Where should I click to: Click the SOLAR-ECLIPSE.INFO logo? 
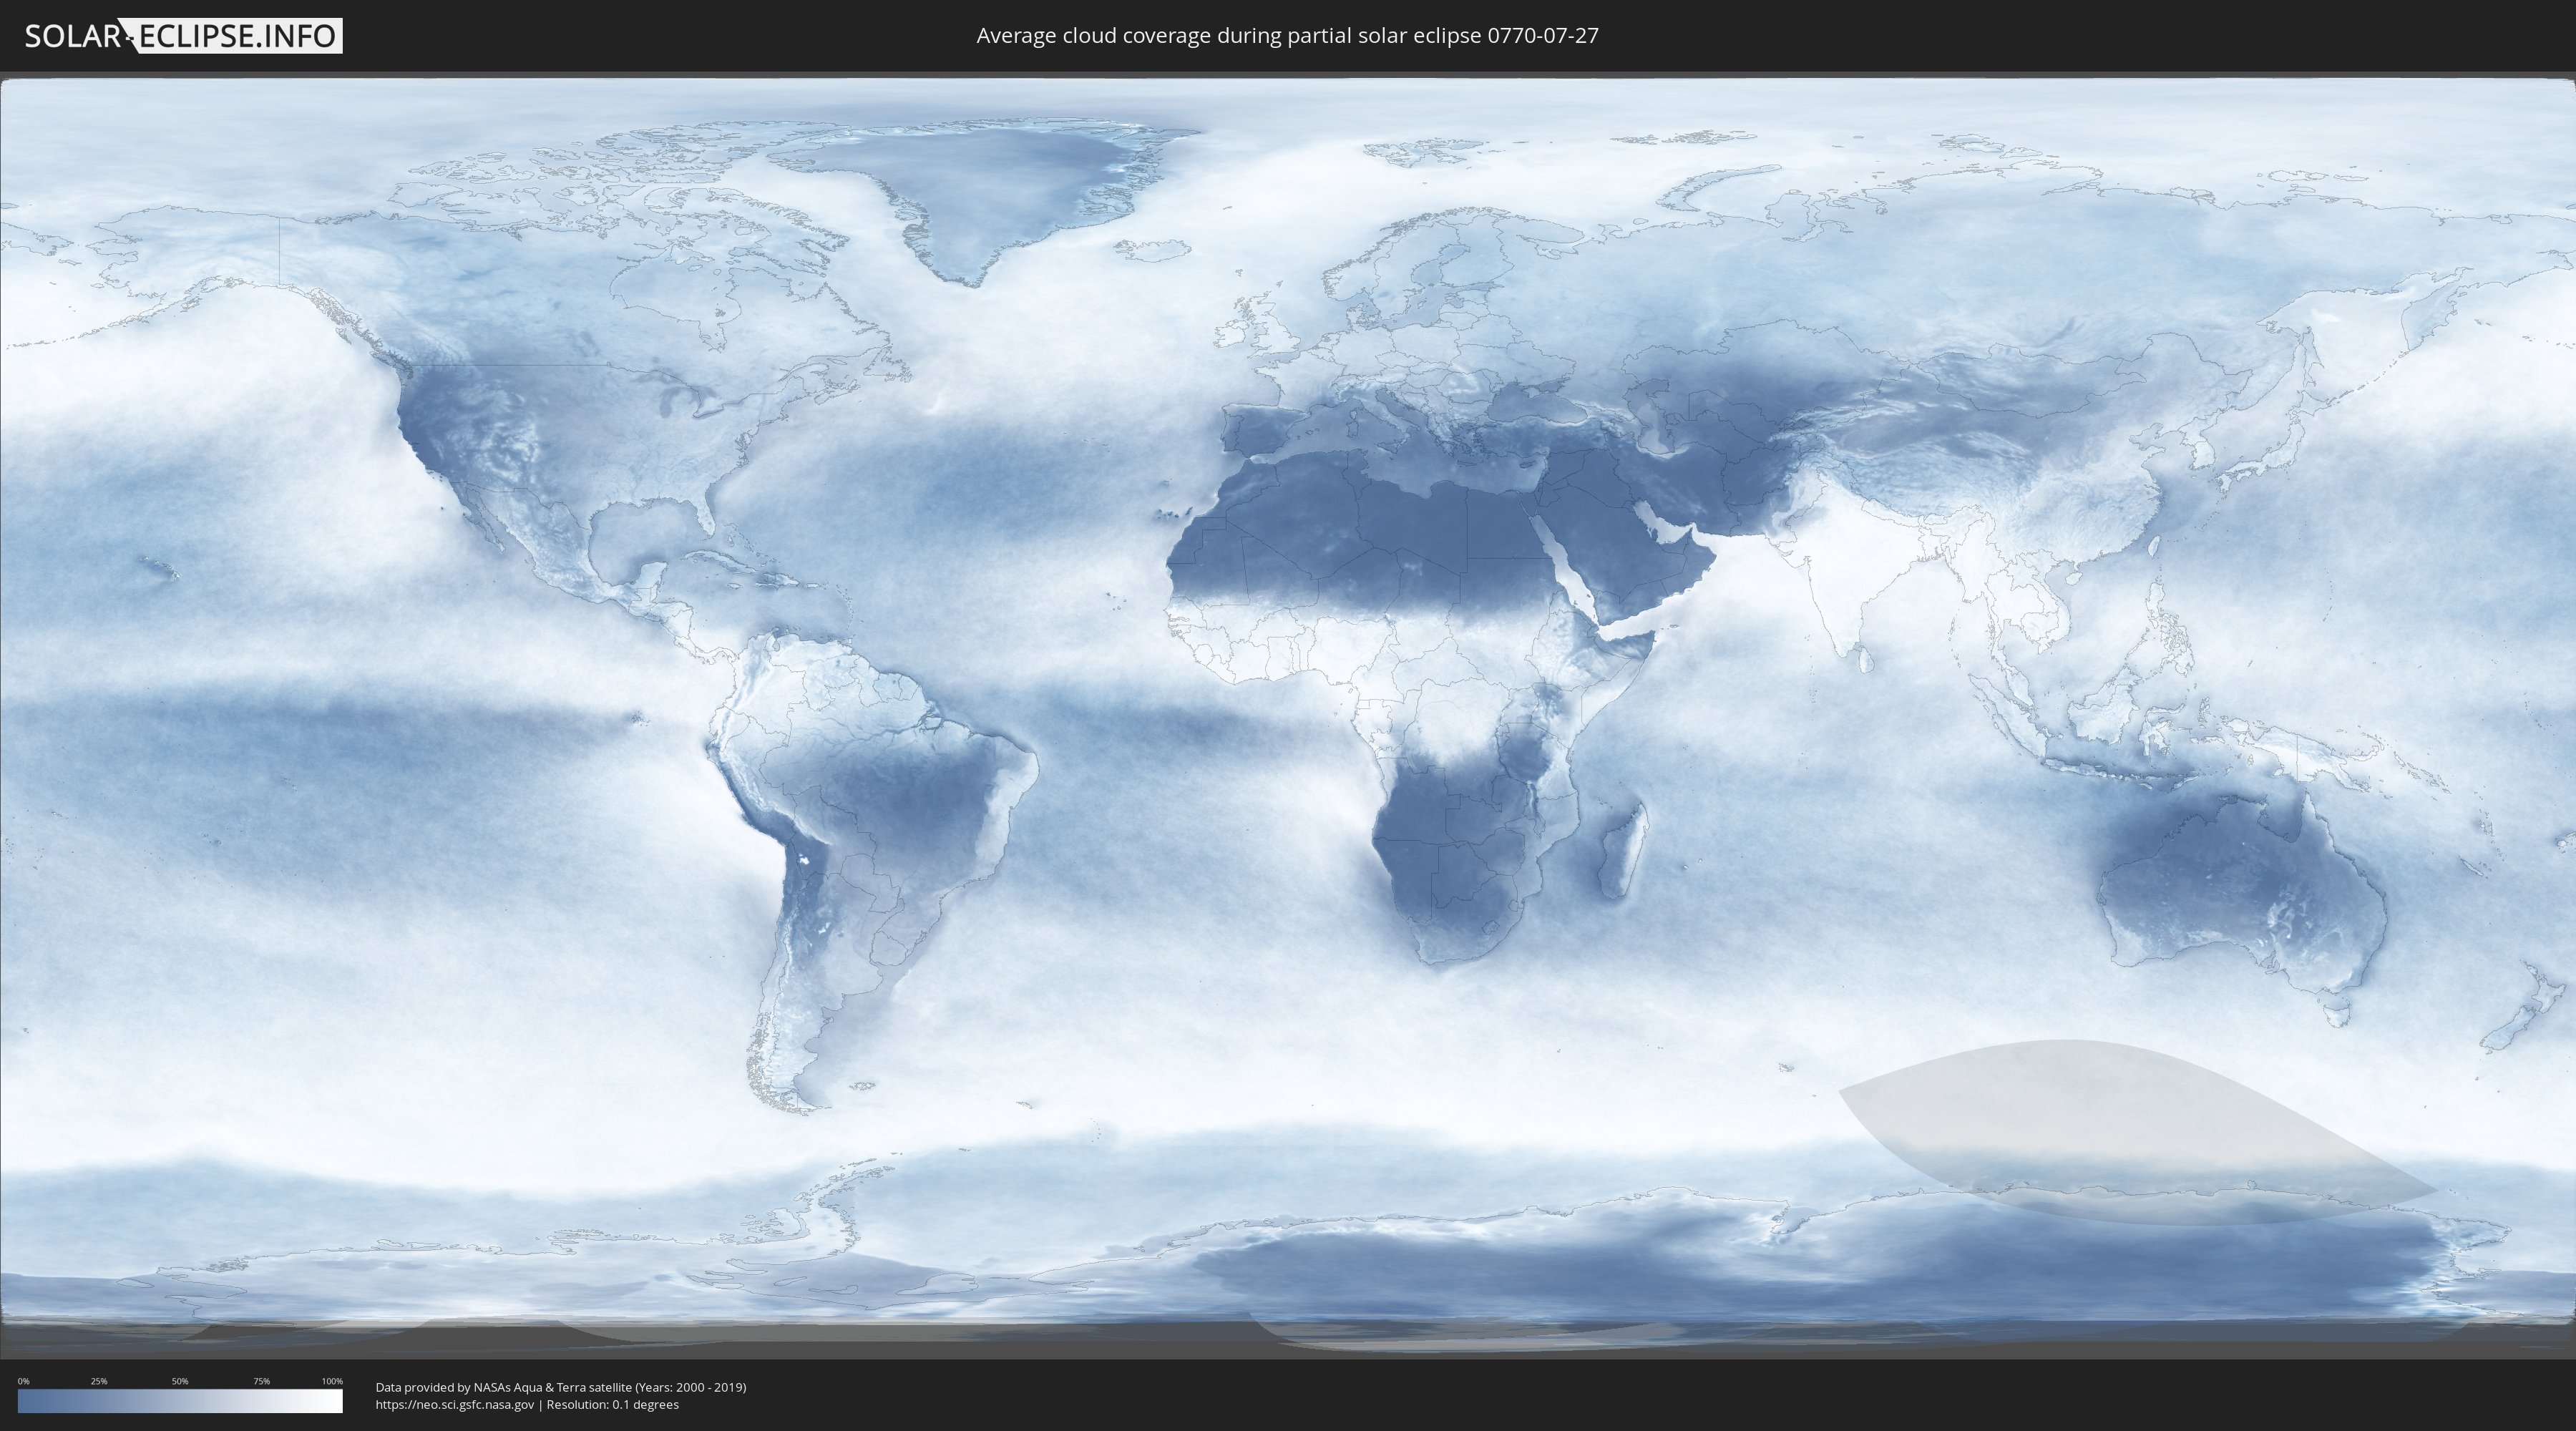pos(183,36)
